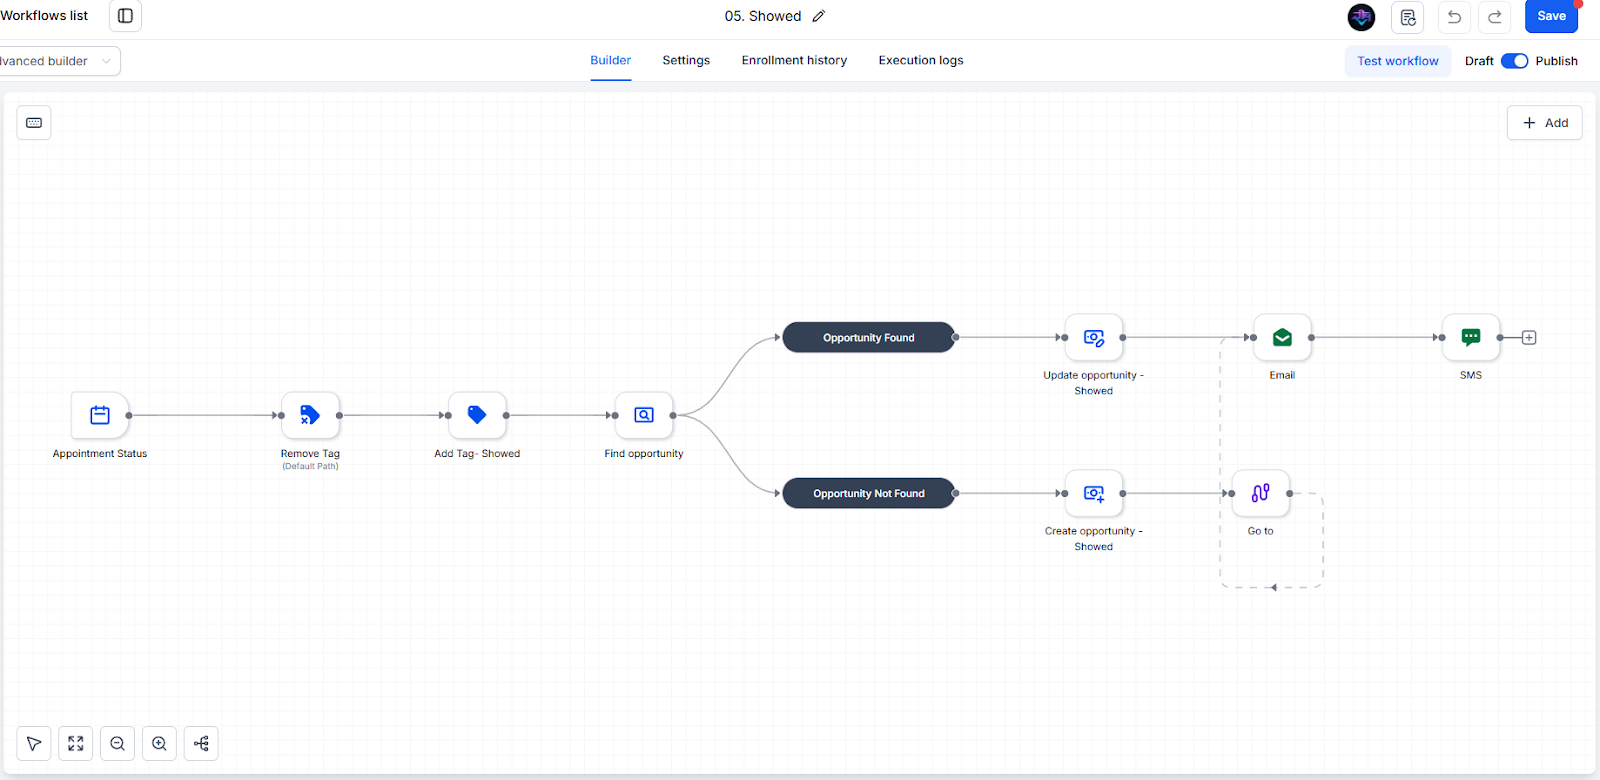Open the Find opportunity node

pos(644,415)
